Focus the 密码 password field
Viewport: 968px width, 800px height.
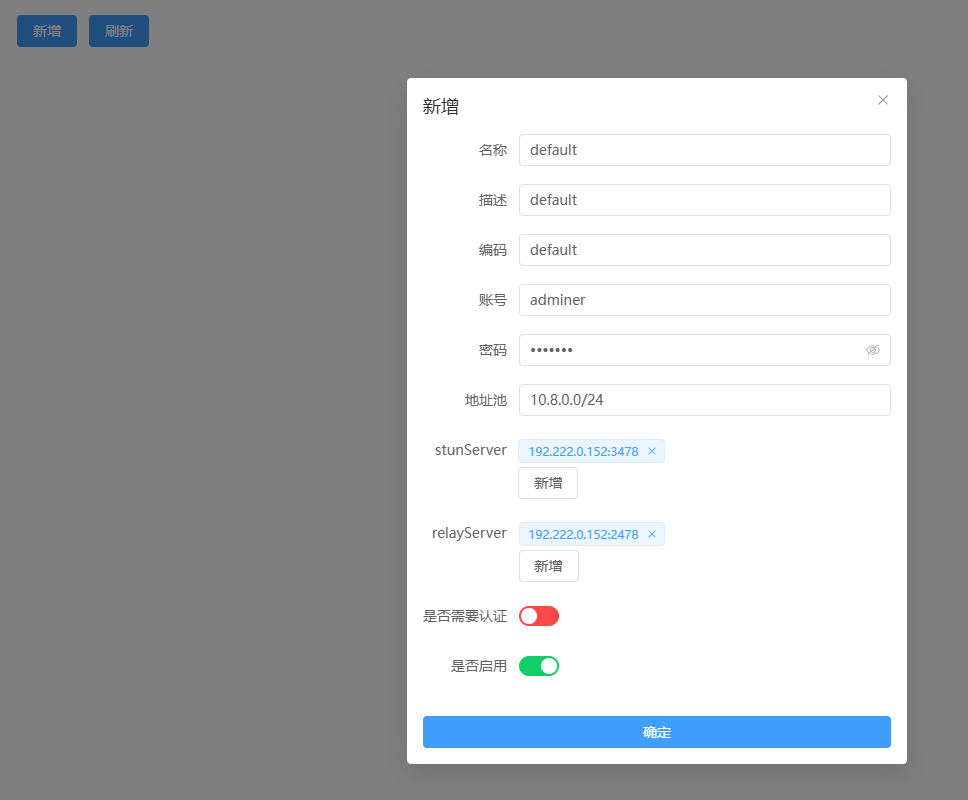[x=690, y=350]
